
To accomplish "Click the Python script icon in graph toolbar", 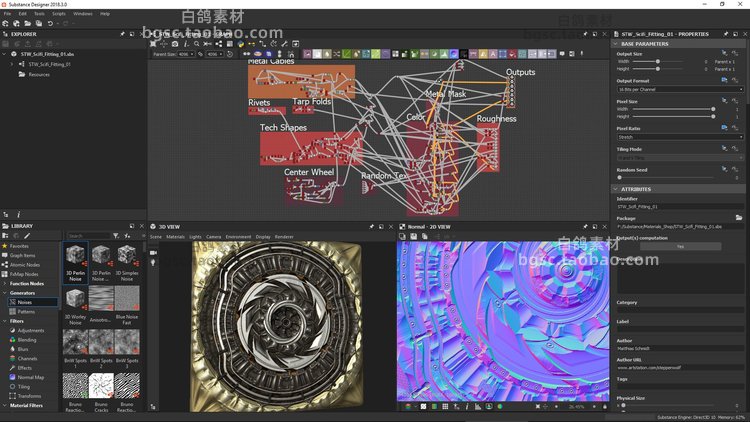I will [241, 44].
